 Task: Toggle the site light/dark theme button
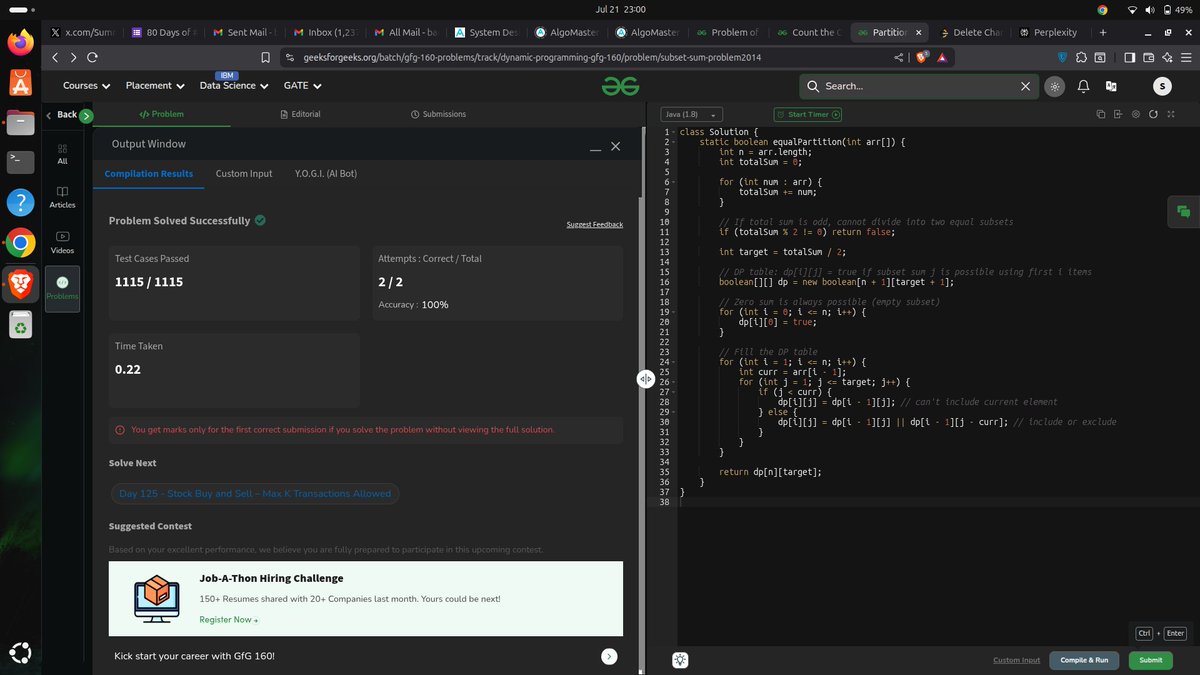point(1054,86)
